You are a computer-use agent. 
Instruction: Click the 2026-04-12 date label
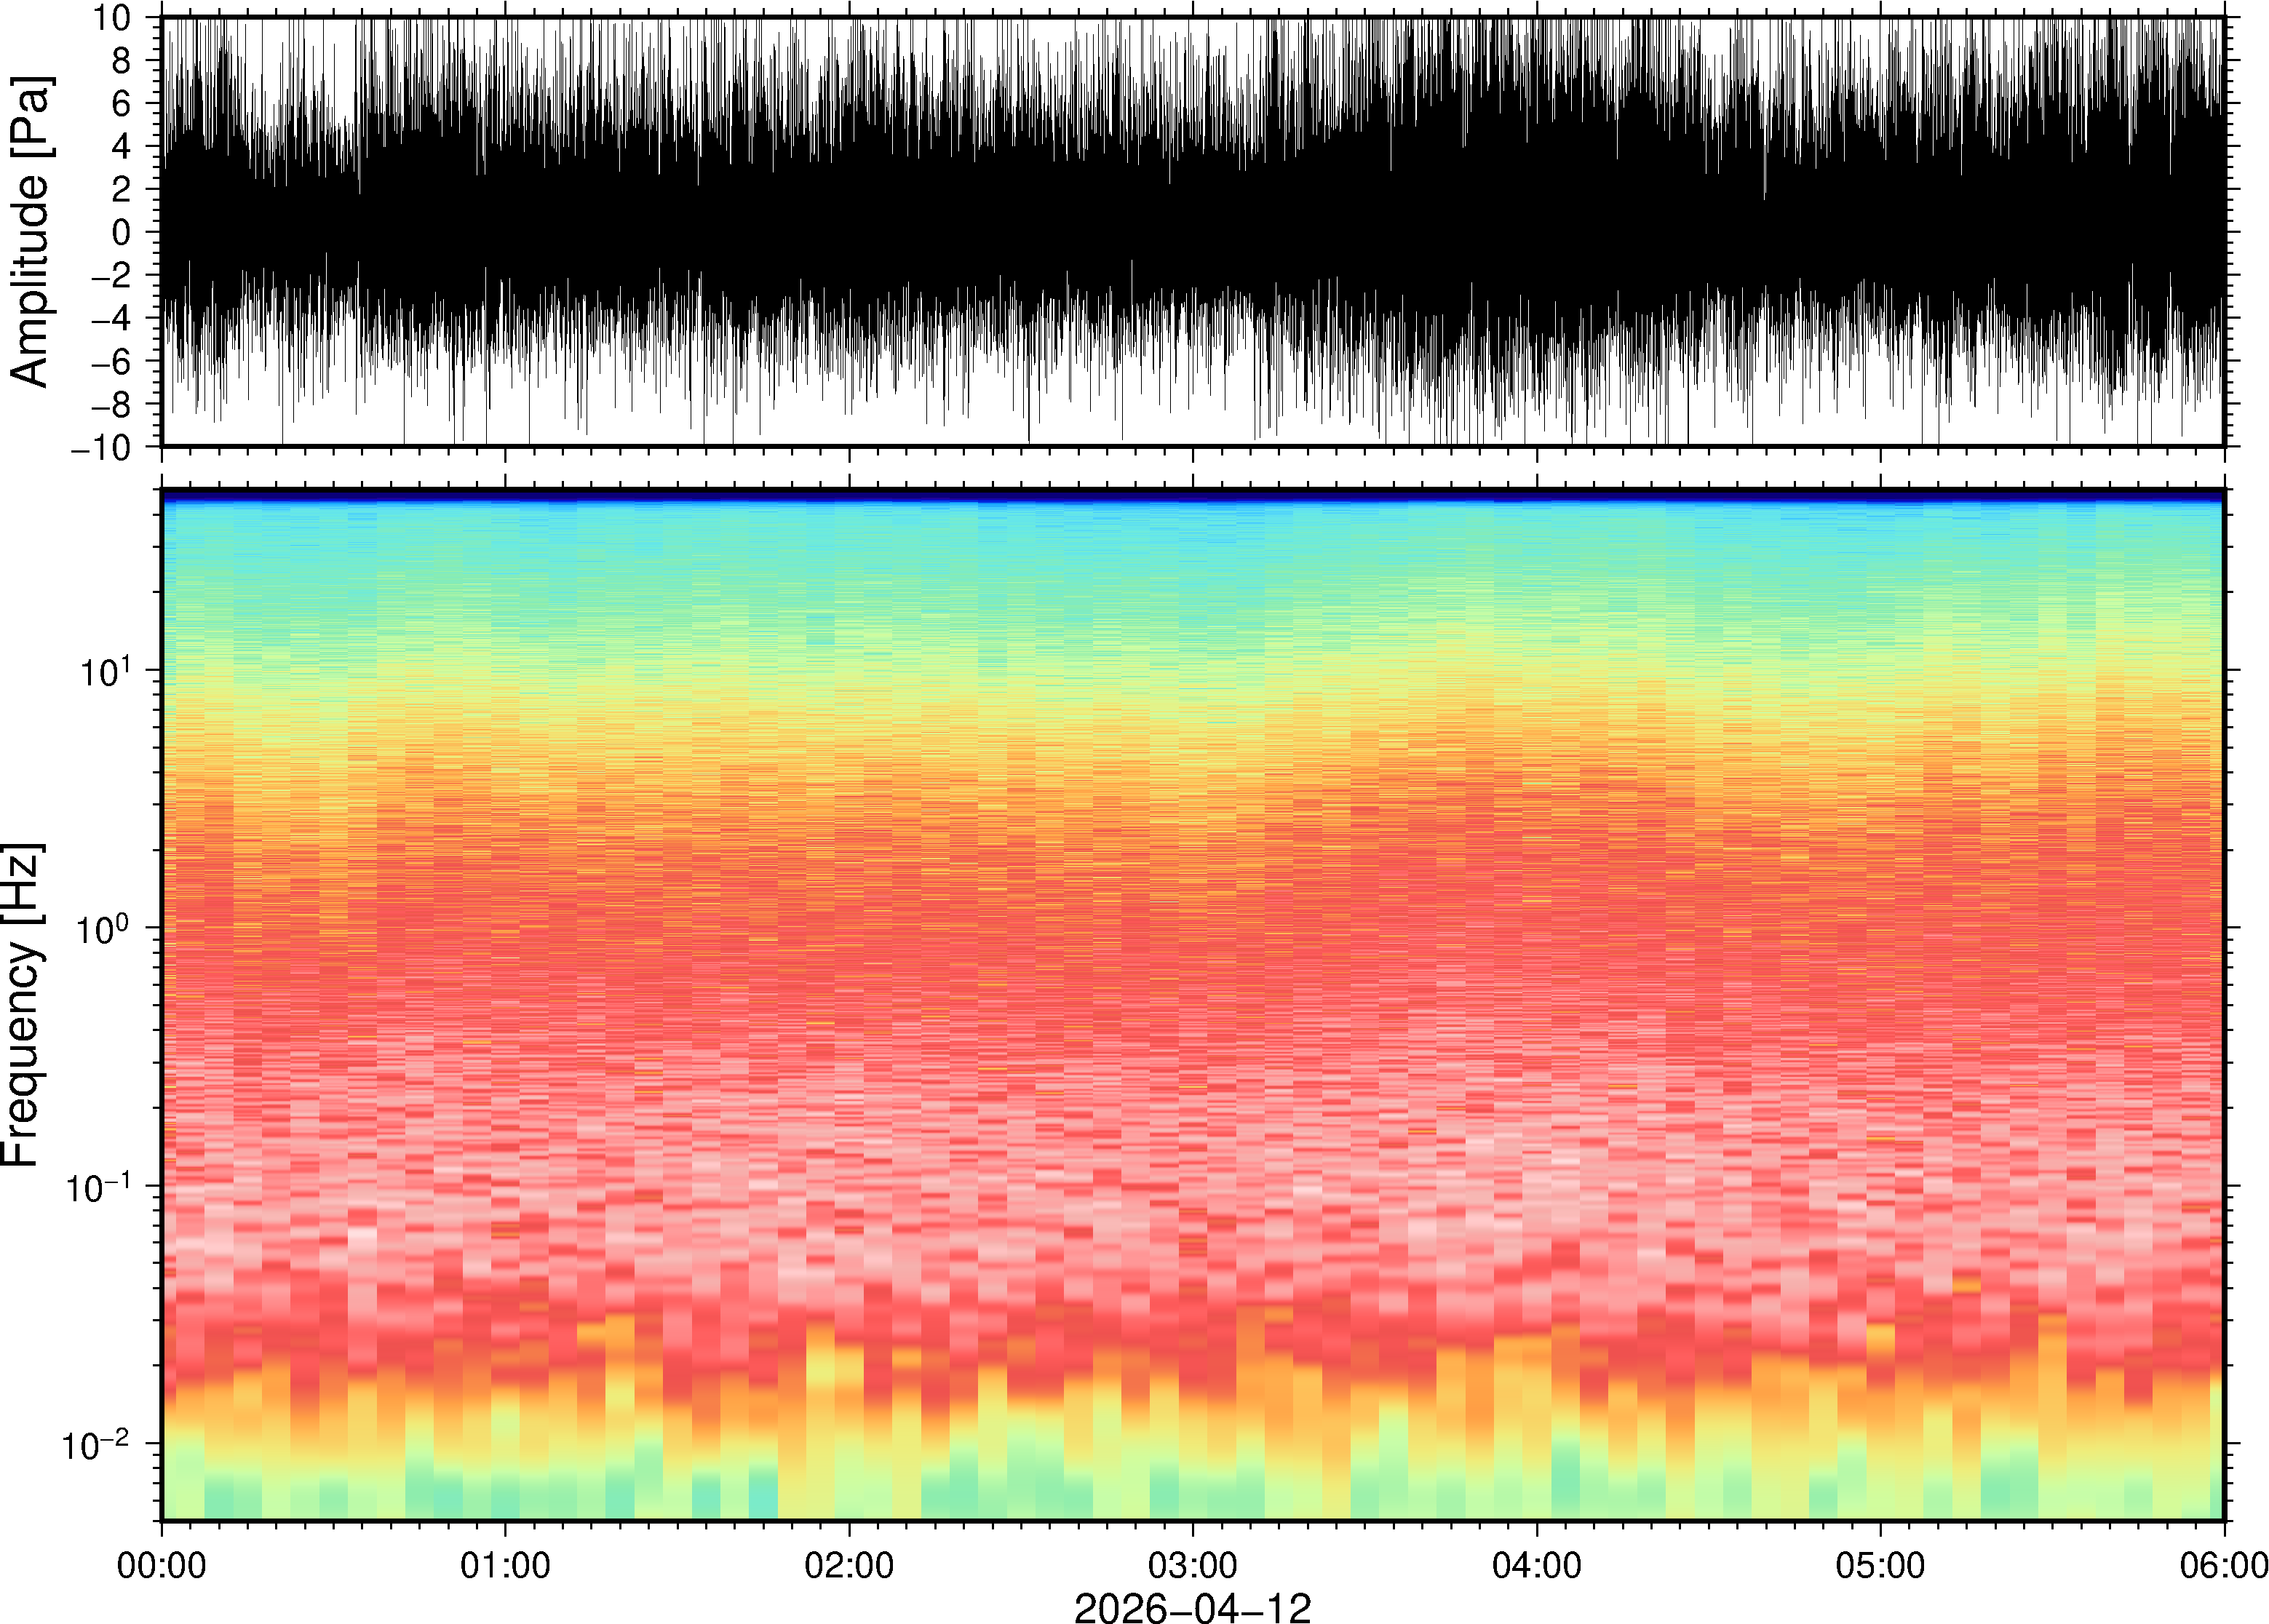pyautogui.click(x=1192, y=1607)
